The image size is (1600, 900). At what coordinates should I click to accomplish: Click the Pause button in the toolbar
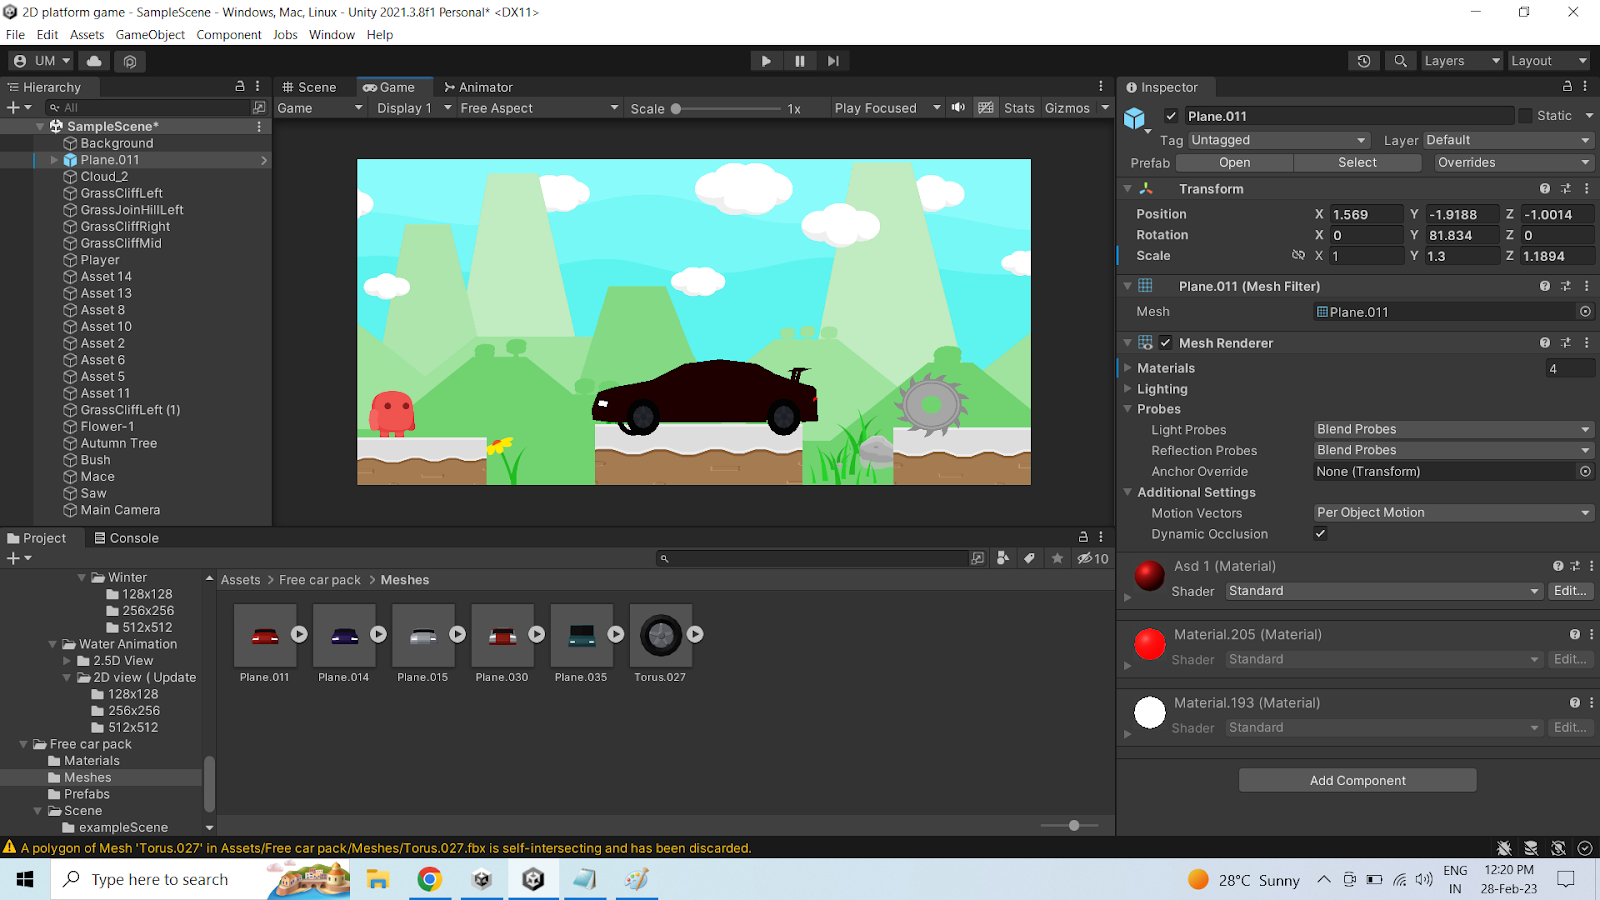[x=799, y=61]
